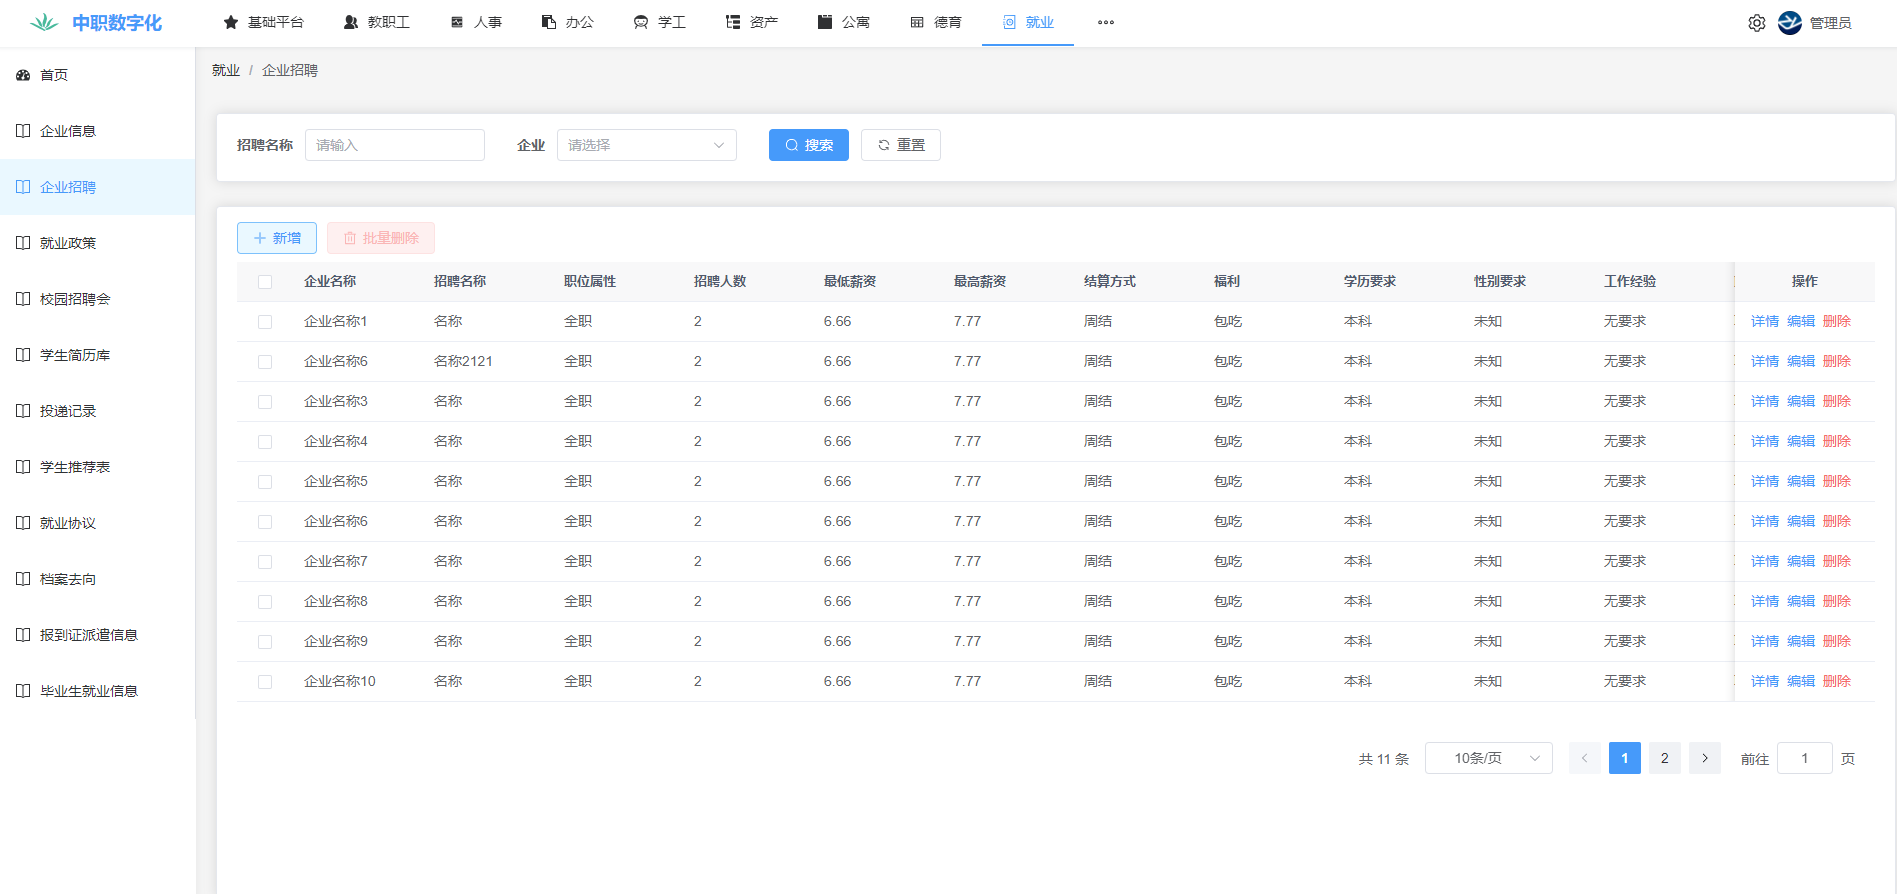Click the 招聘名称 search input field
The width and height of the screenshot is (1897, 894).
coord(394,145)
